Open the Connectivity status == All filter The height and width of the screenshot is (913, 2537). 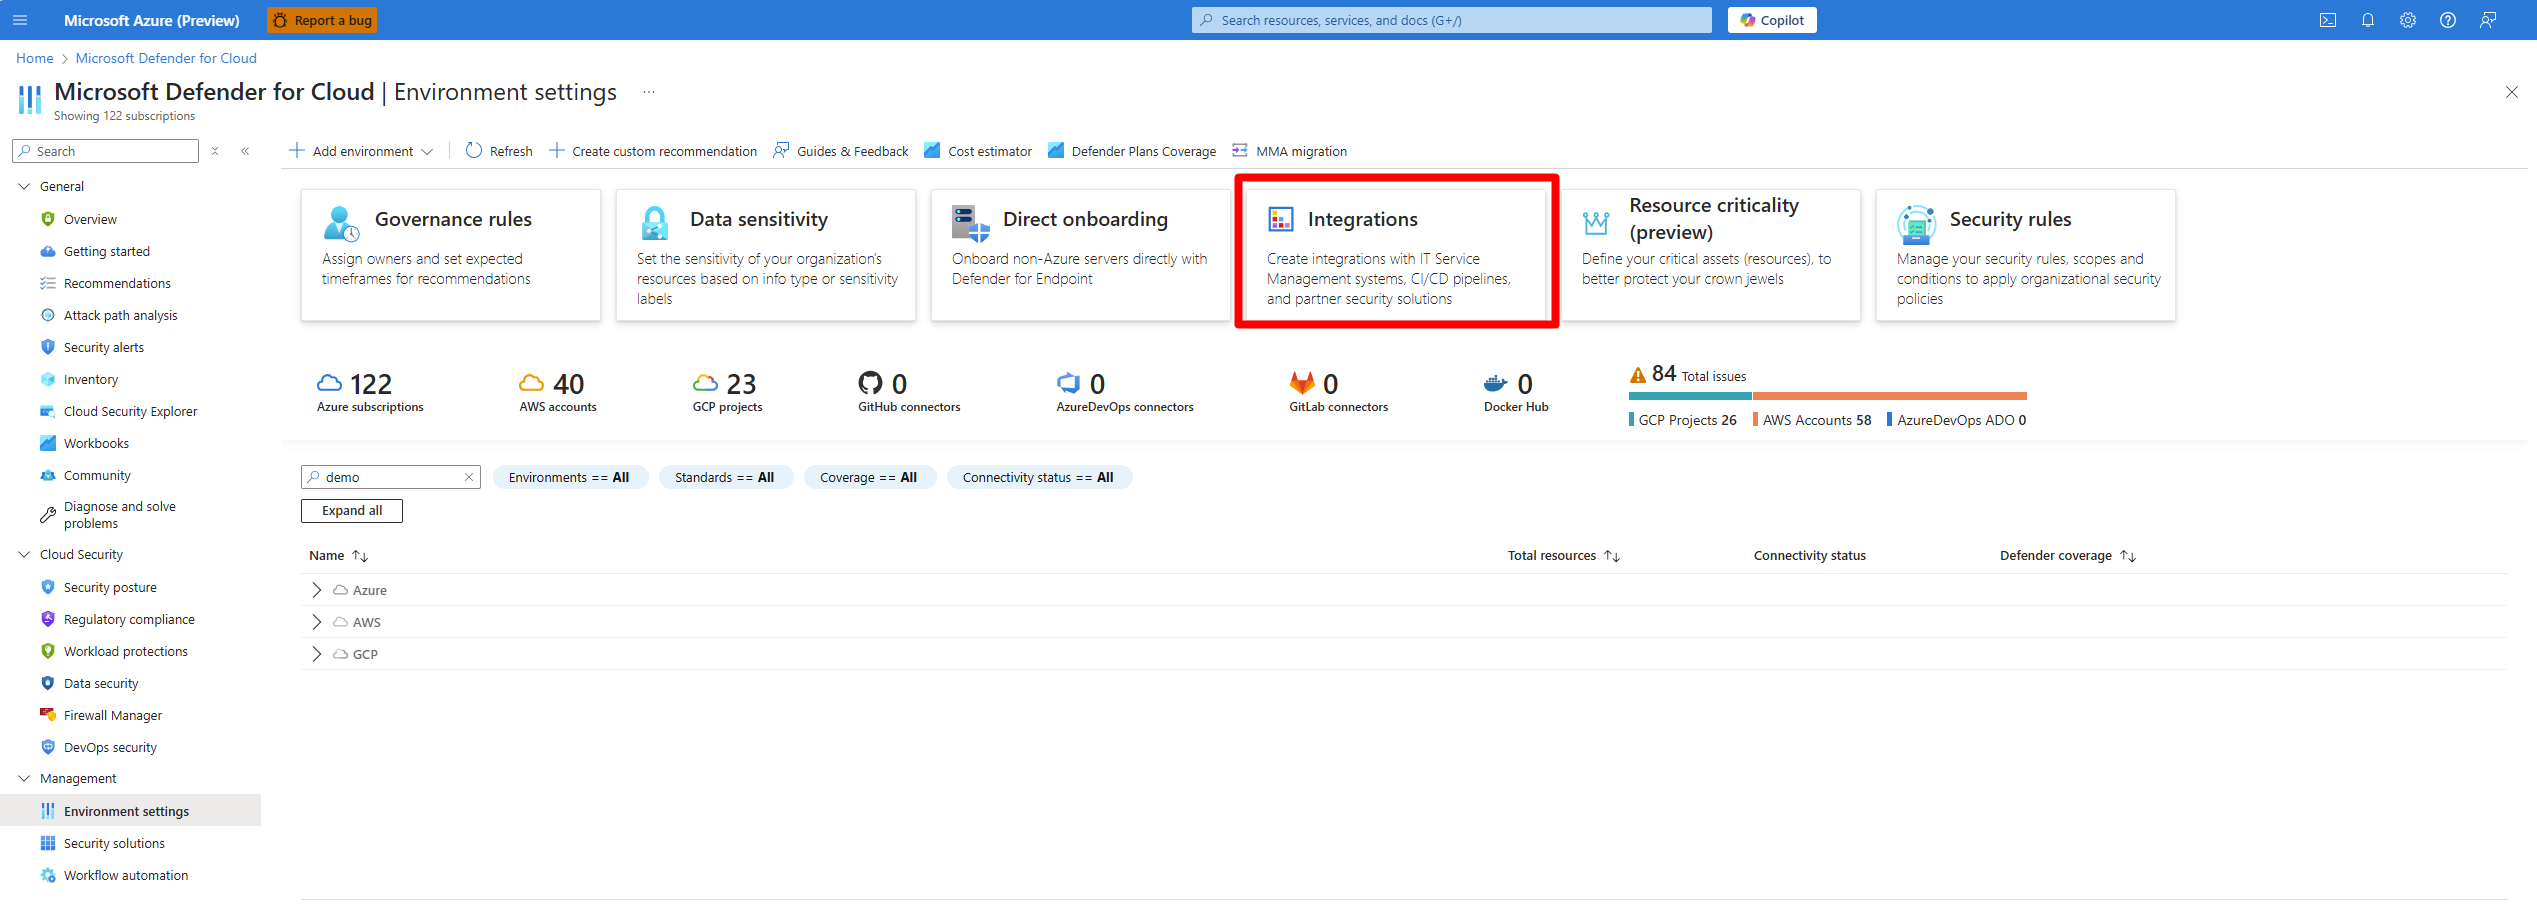1039,477
